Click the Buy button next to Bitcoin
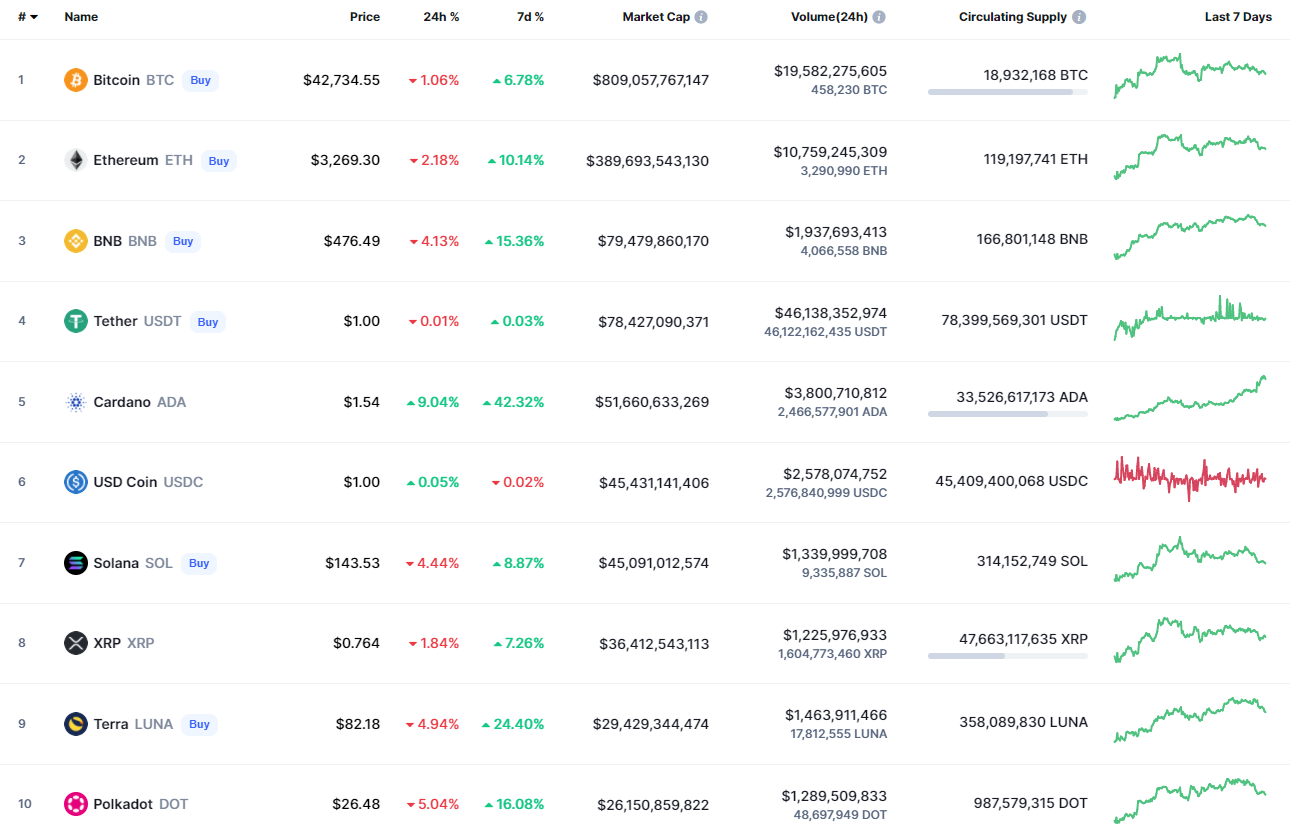The width and height of the screenshot is (1290, 828). 201,80
